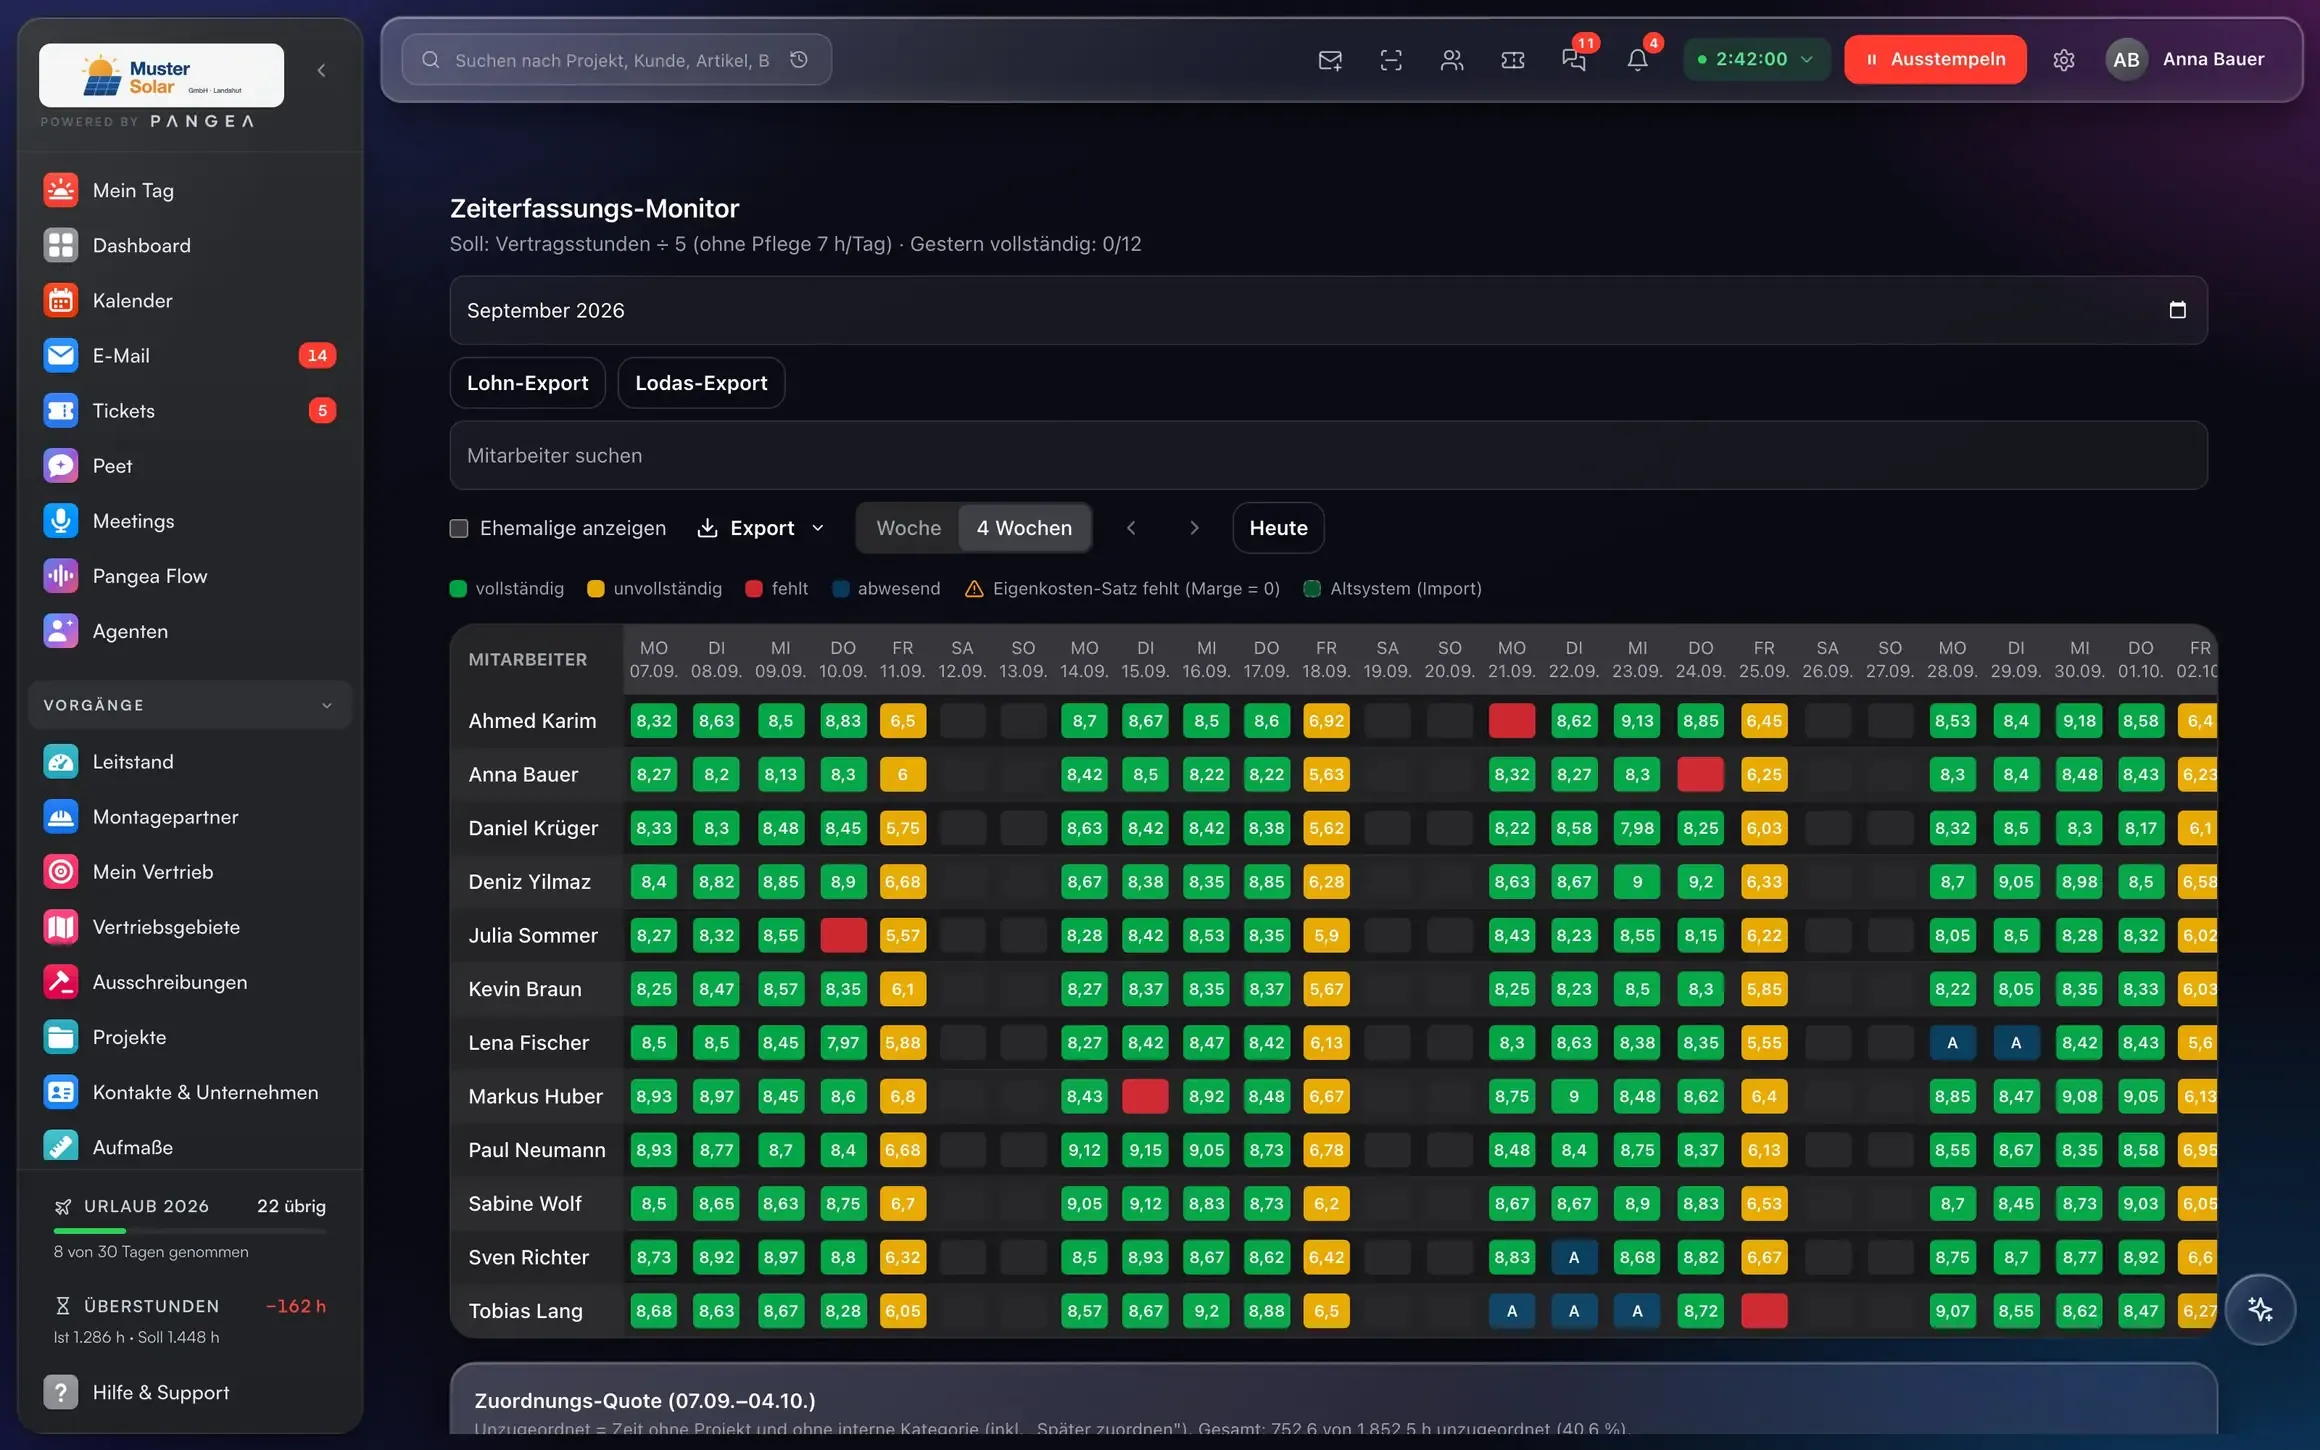2320x1450 pixels.
Task: Click the ticket icon in top bar
Action: (1513, 60)
